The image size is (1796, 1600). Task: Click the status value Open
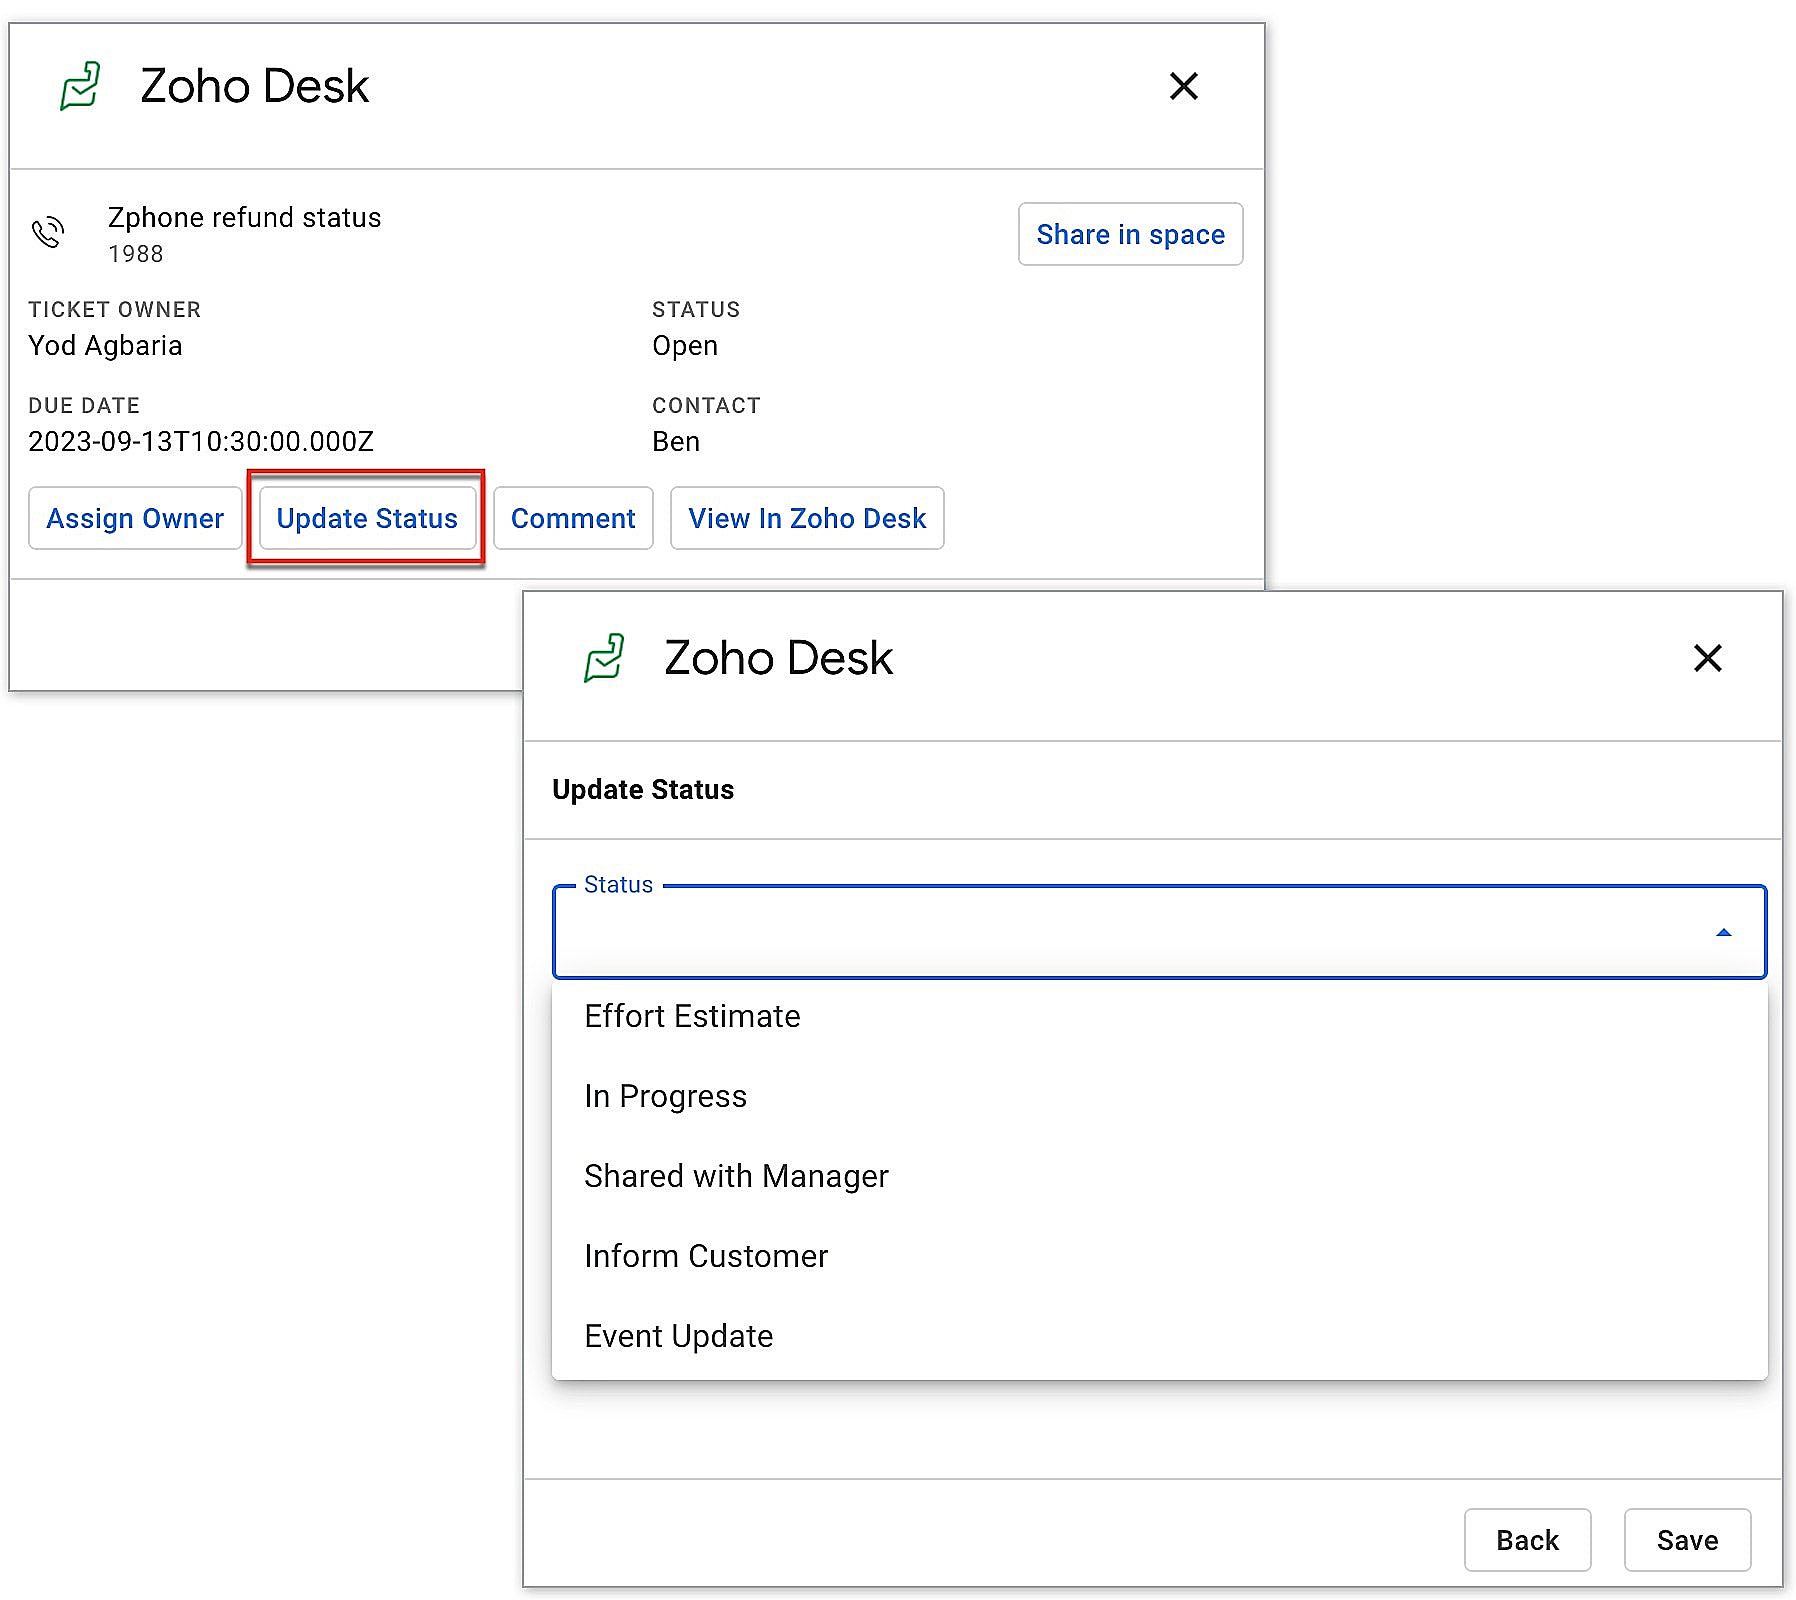pos(685,346)
